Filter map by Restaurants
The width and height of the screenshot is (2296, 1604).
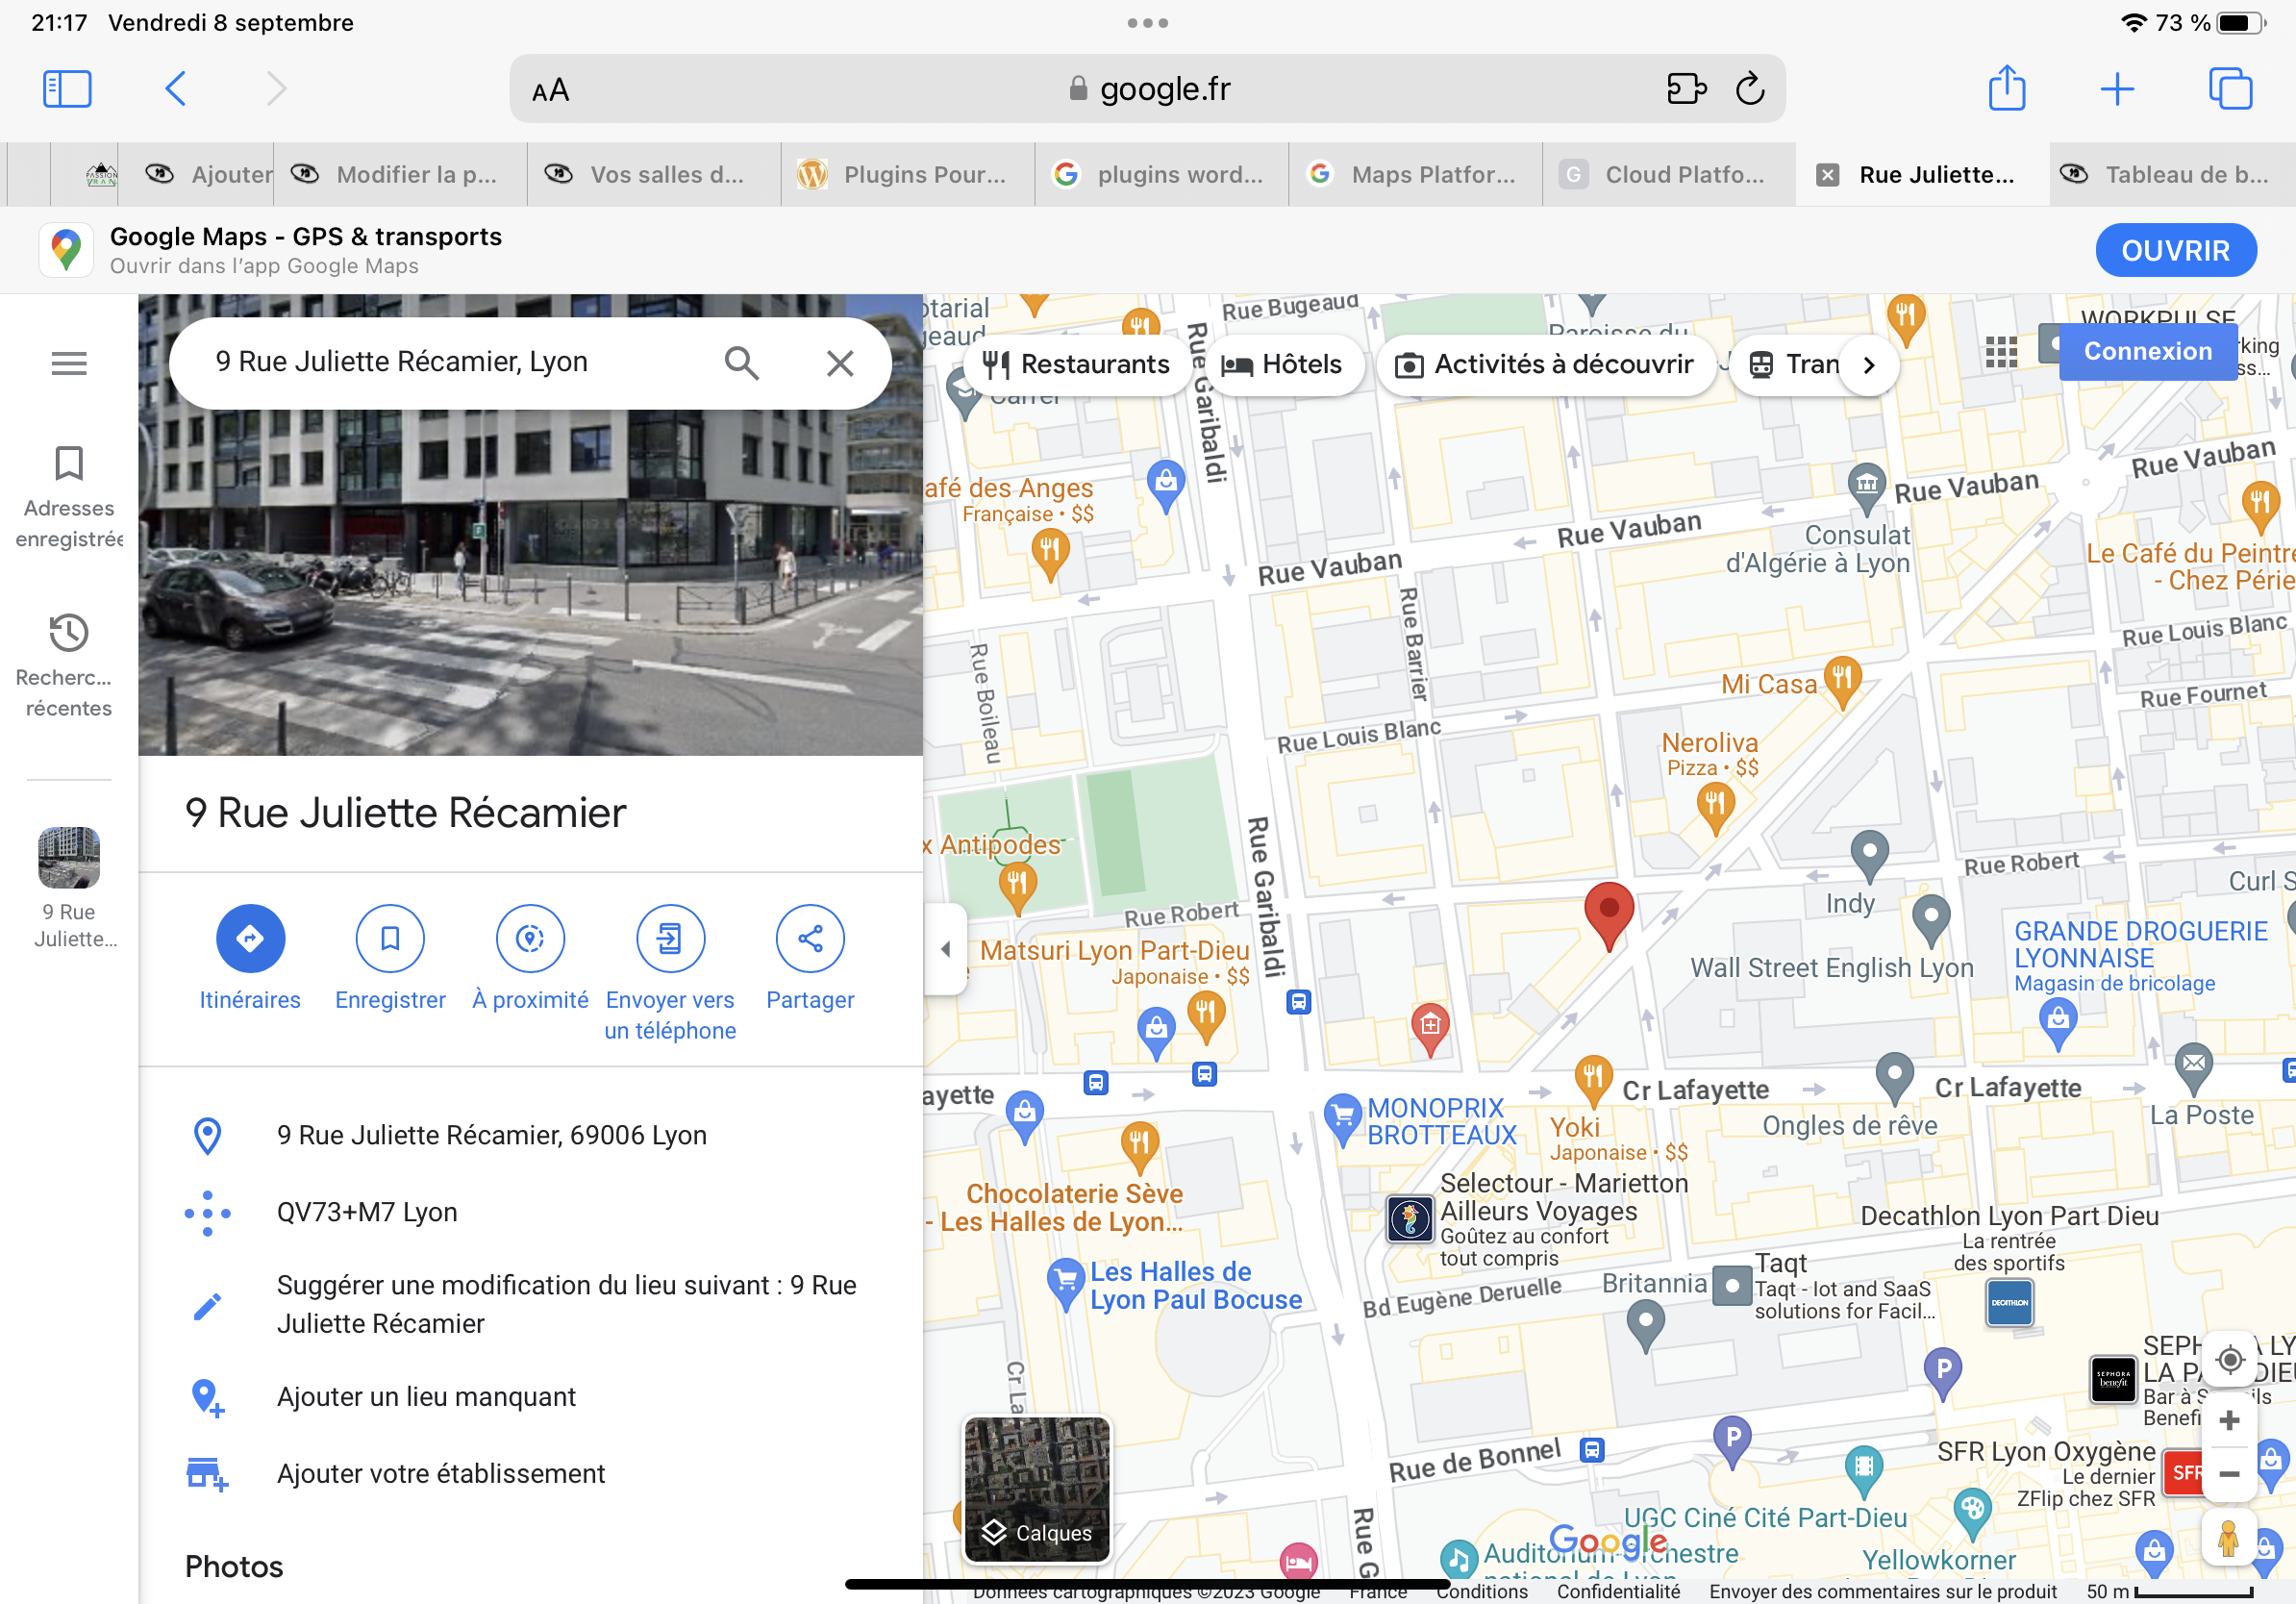click(x=1075, y=364)
